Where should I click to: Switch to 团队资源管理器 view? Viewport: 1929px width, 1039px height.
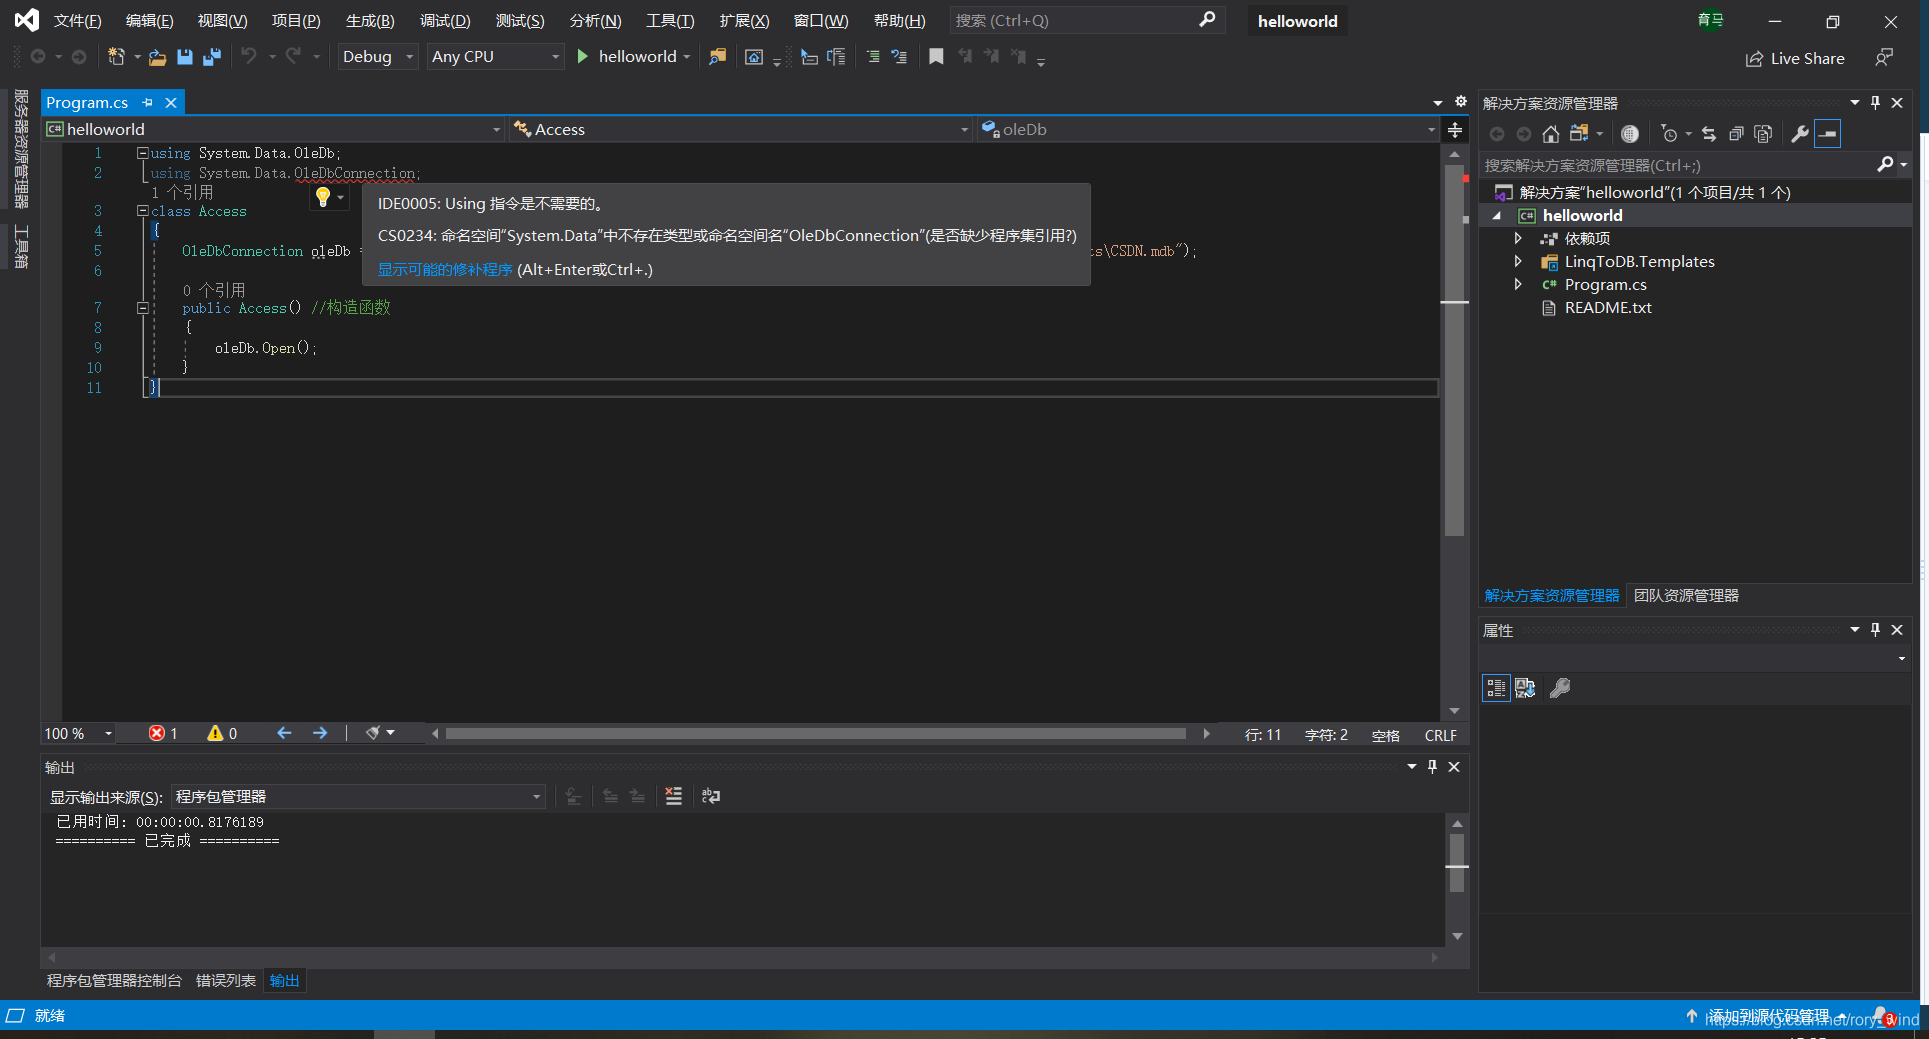[1685, 595]
